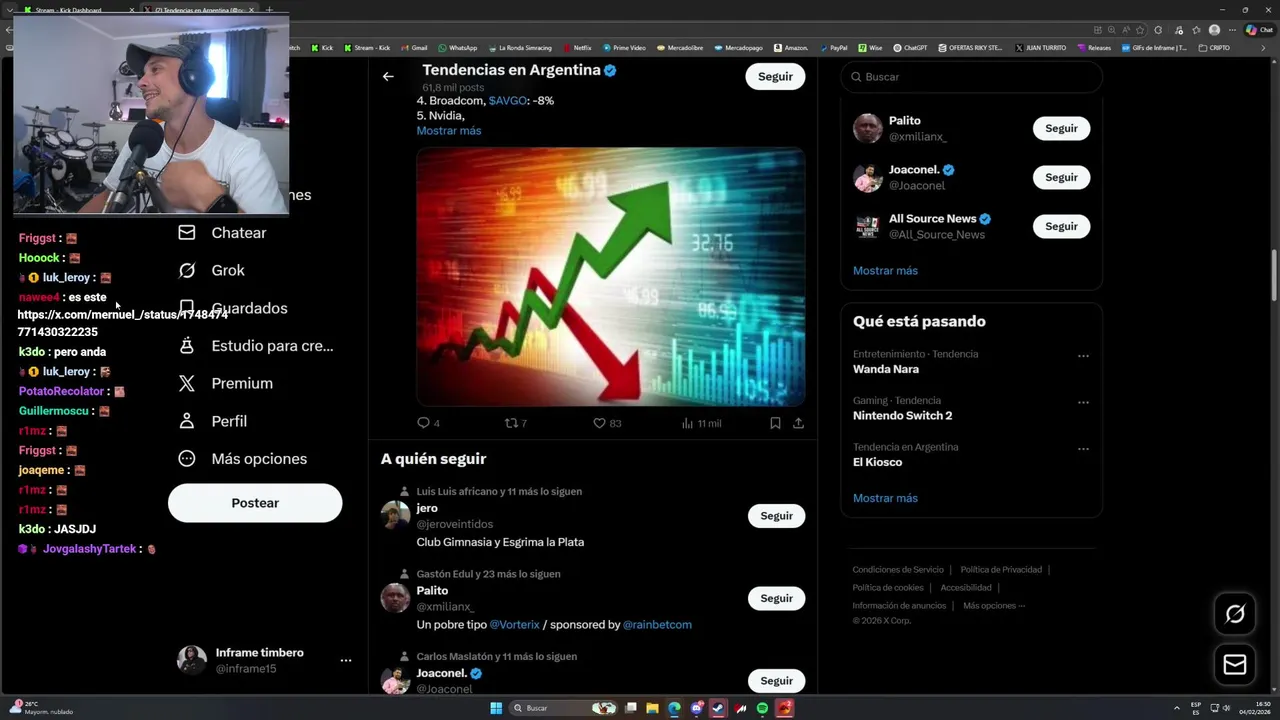
Task: Repost the stock market post
Action: tap(516, 423)
